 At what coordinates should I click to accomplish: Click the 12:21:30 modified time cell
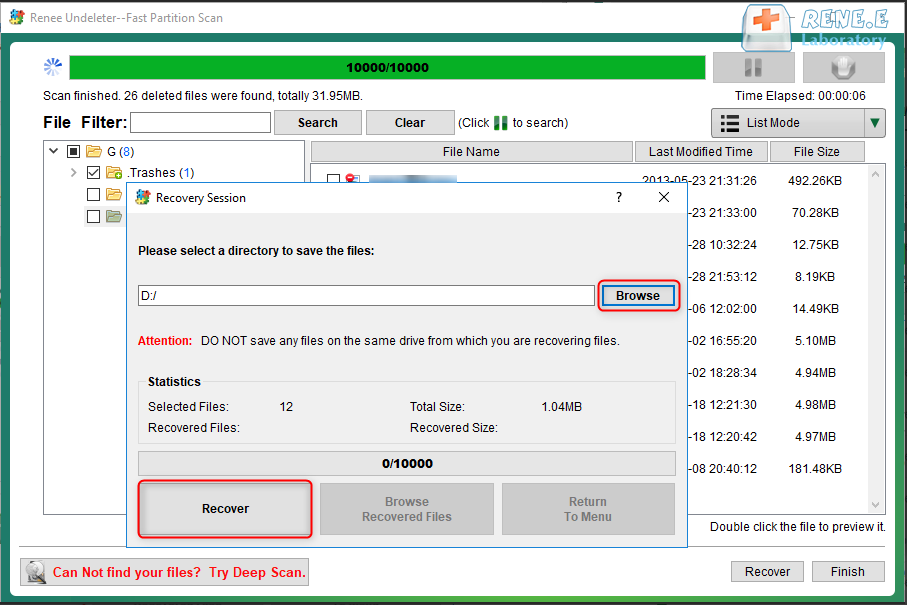tap(723, 405)
